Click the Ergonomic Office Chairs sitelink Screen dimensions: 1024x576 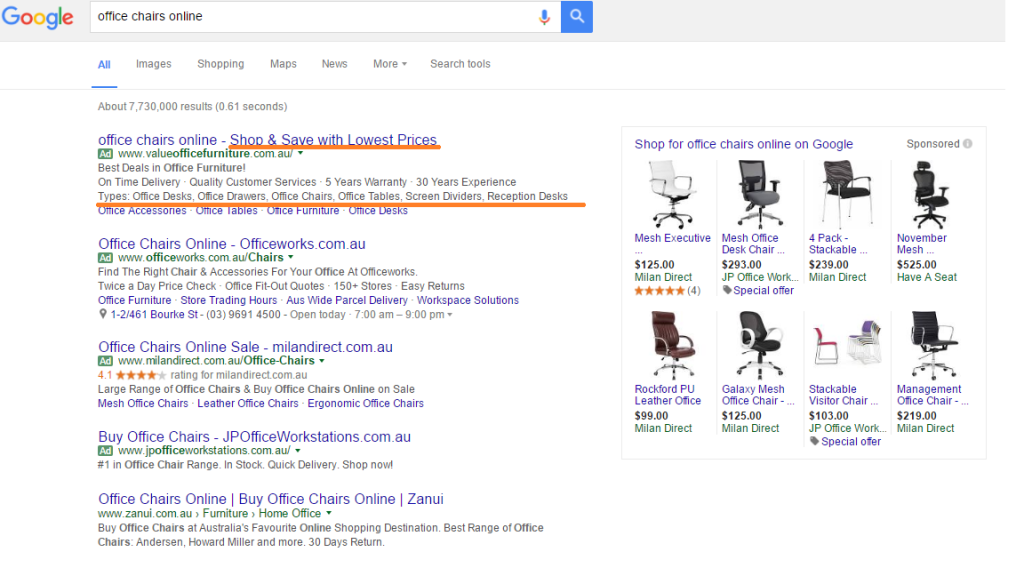(365, 403)
